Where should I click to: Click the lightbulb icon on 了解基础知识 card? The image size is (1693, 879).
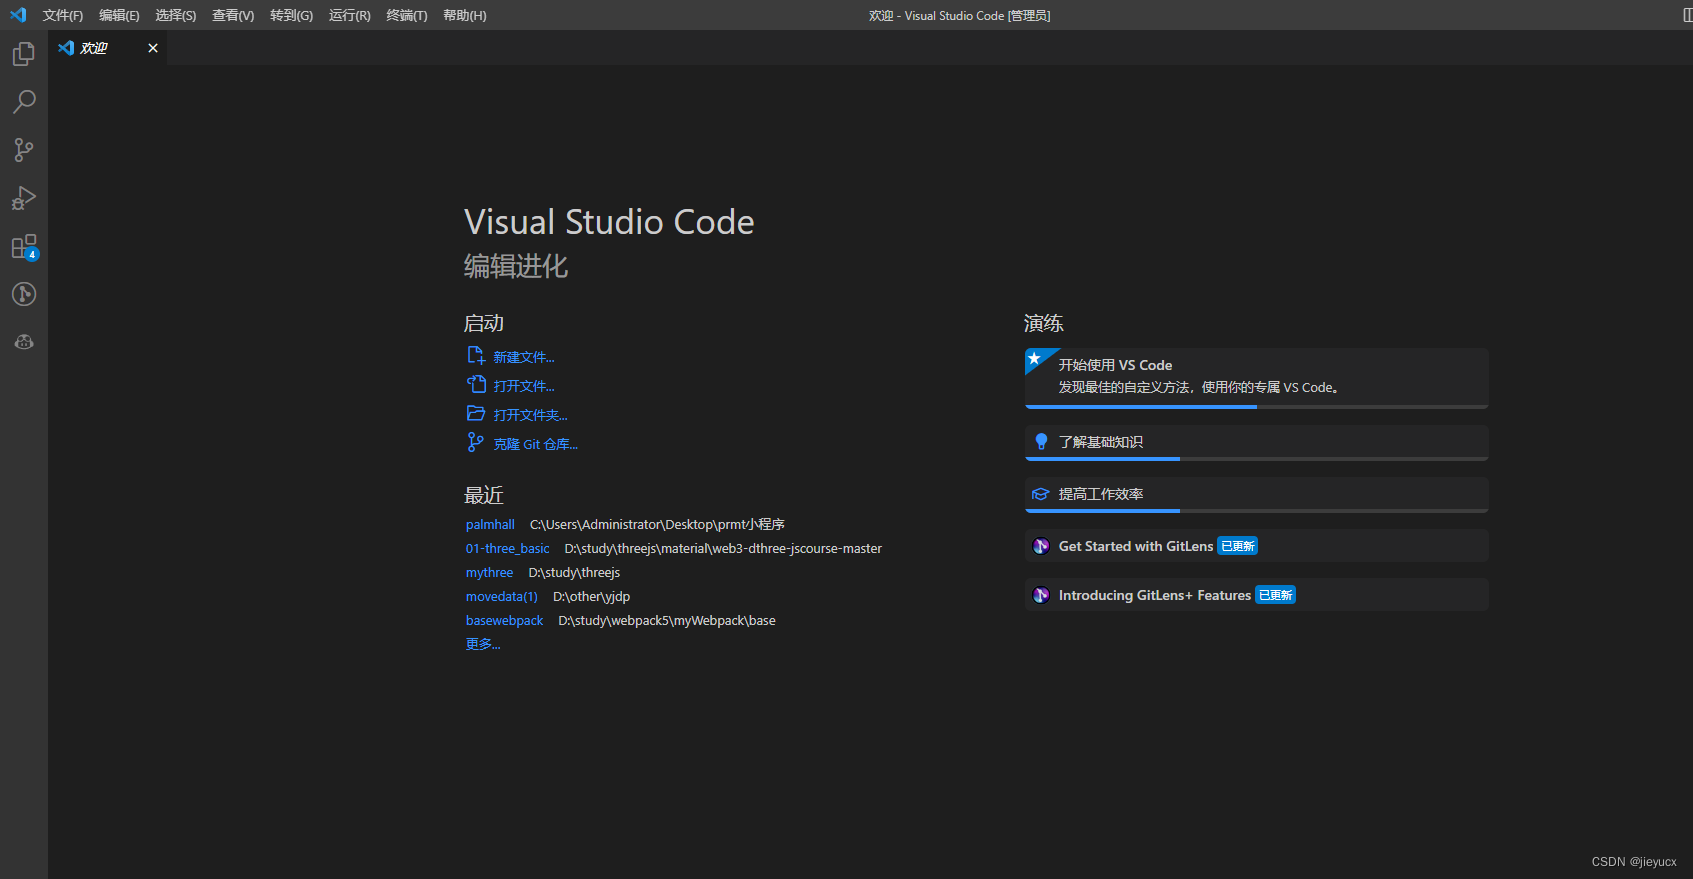[1041, 442]
